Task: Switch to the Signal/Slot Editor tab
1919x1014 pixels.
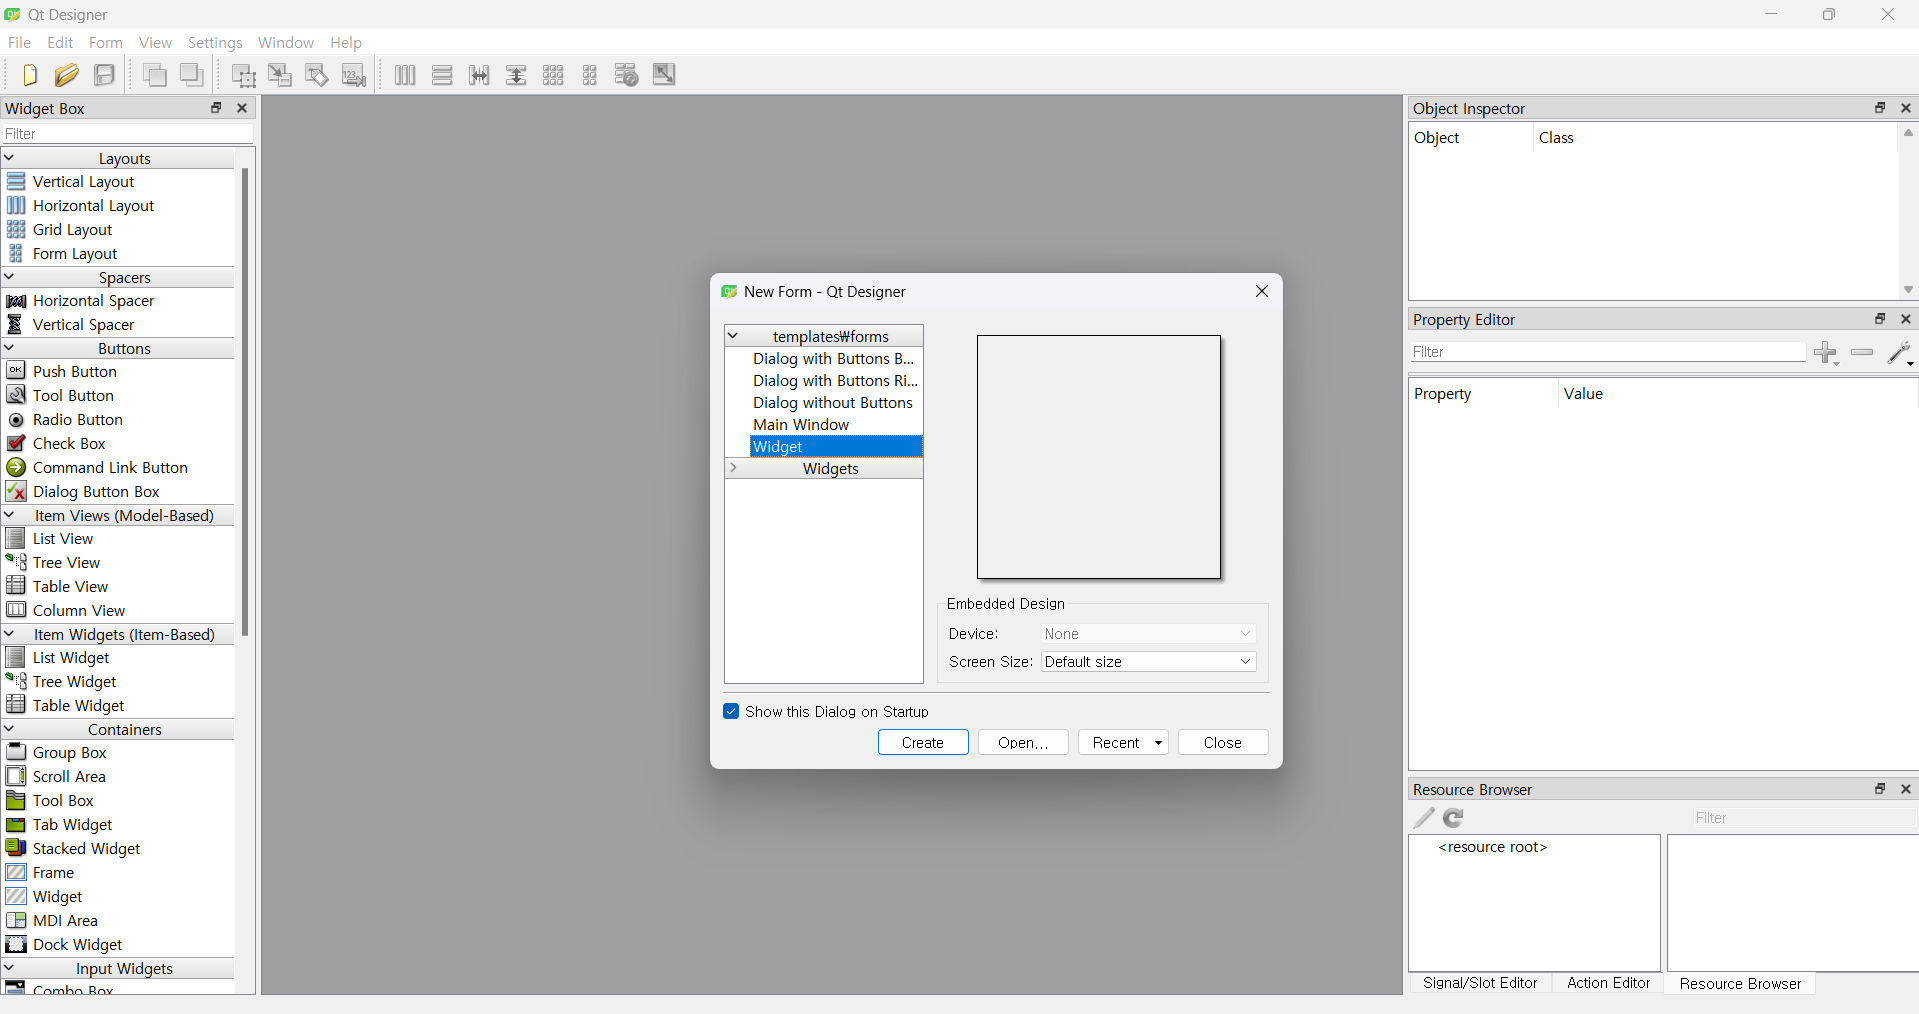Action: pos(1480,983)
